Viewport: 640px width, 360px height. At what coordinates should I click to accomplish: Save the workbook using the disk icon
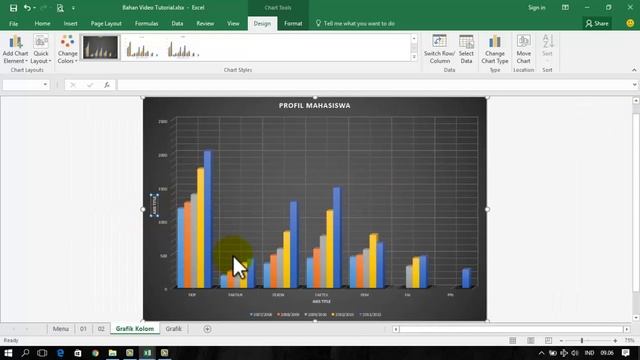coord(13,8)
